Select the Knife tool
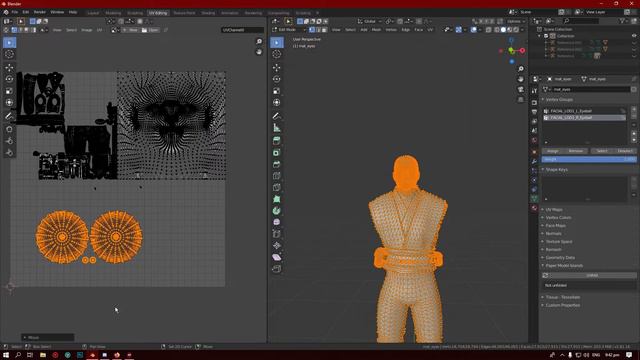 (277, 187)
